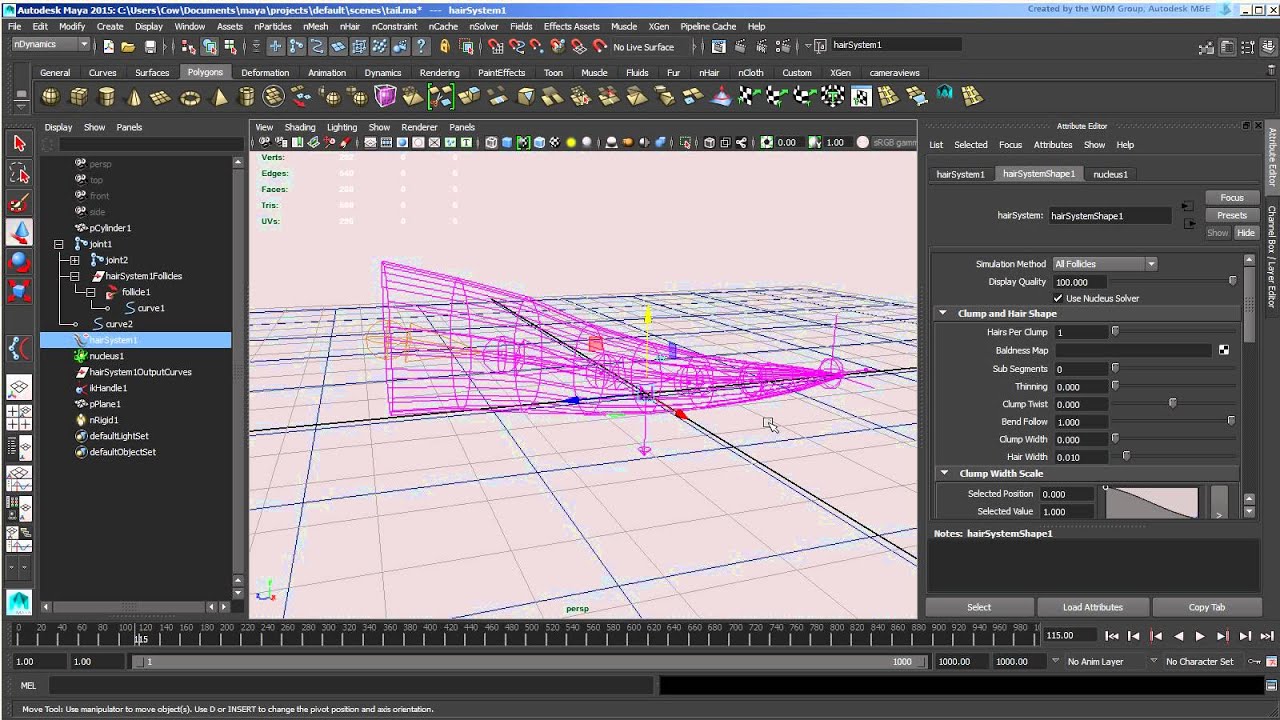
Task: Create a polygon cube from the shelf
Action: pos(78,97)
